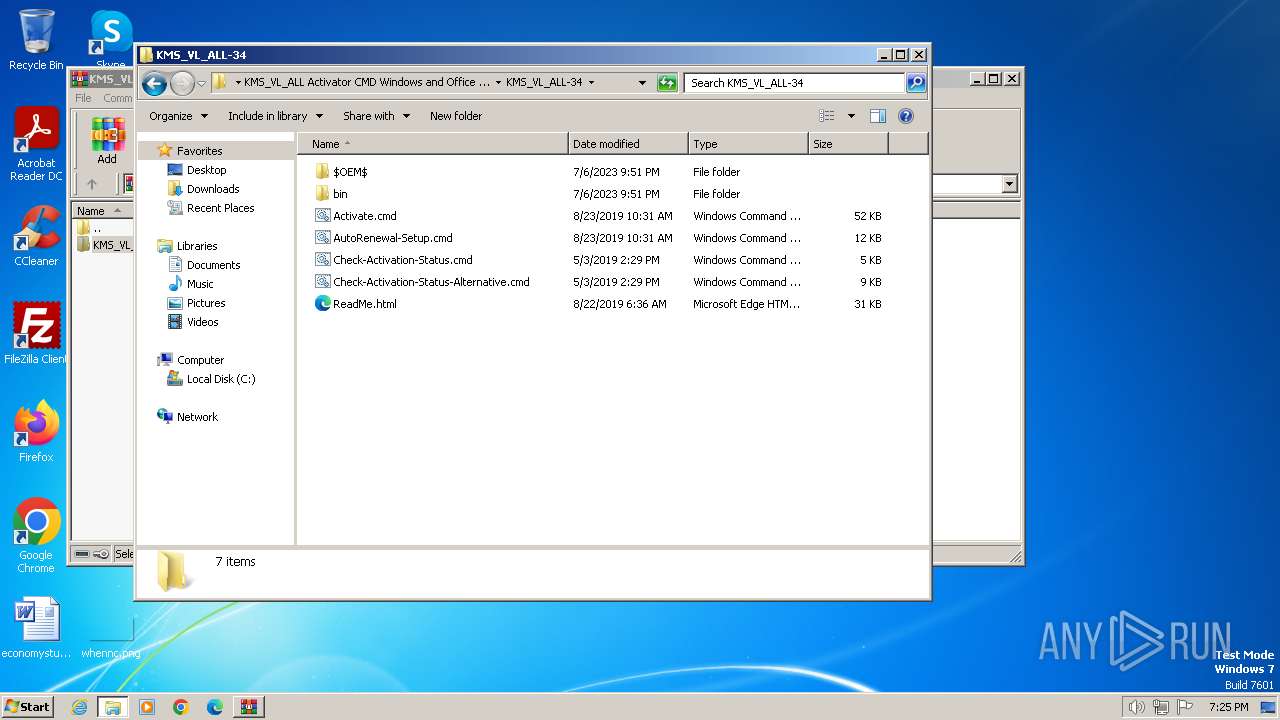Click the WinRAR Add toolbar icon
Screen dimensions: 1280x720
click(107, 141)
